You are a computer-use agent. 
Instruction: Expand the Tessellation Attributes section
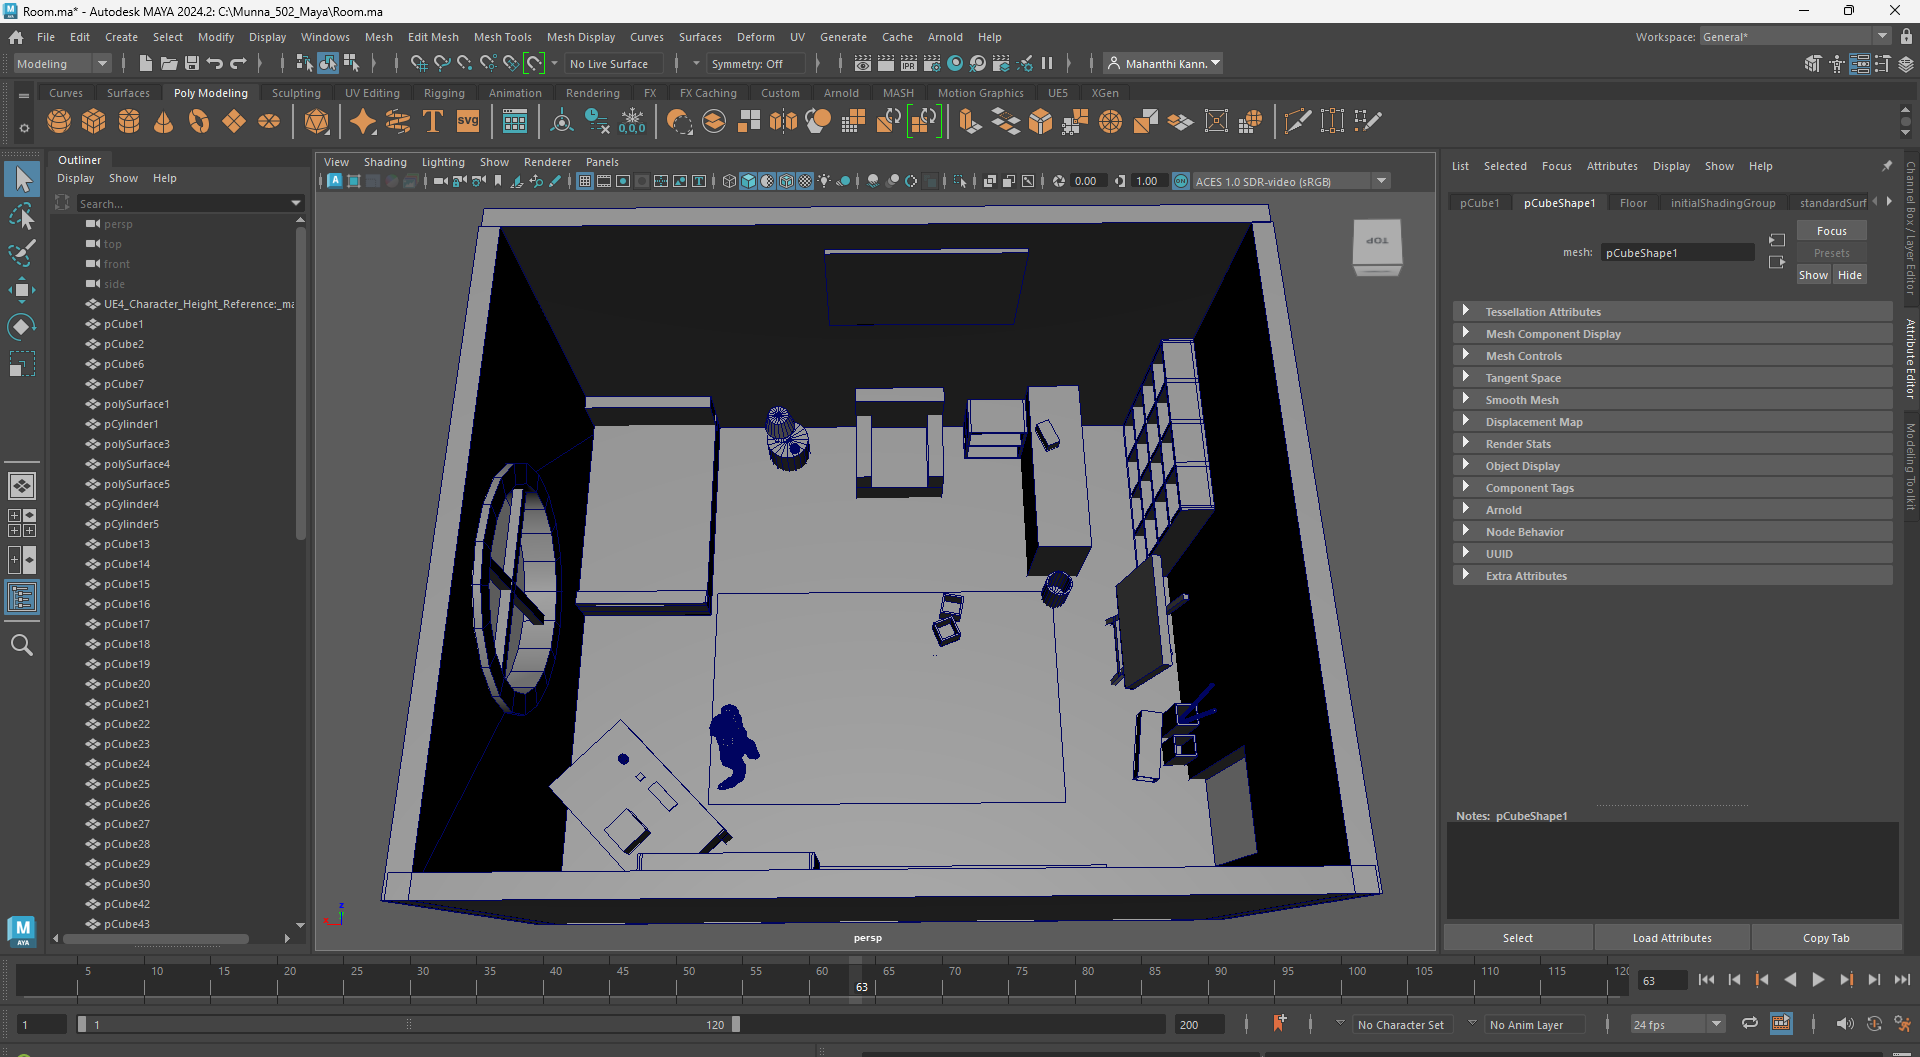coord(1672,312)
